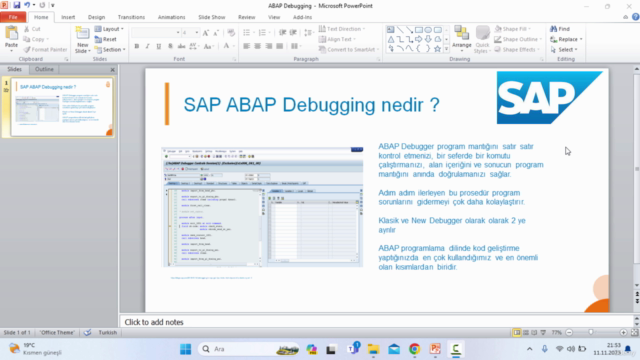Center the text alignment
This screenshot has height=360, width=640.
coord(258,46)
